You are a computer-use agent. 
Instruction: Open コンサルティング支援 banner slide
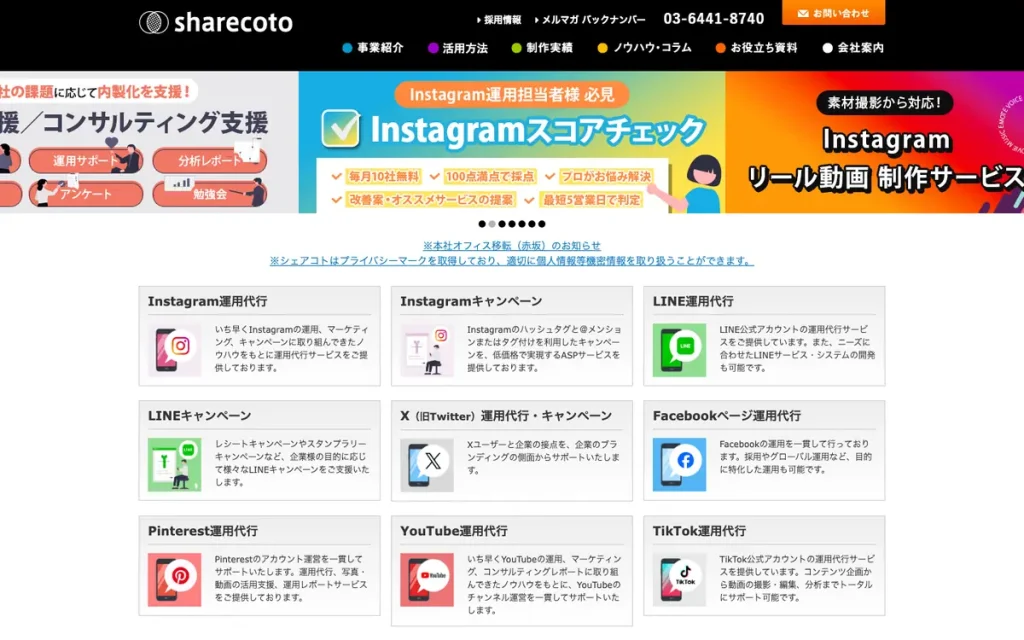coord(149,142)
